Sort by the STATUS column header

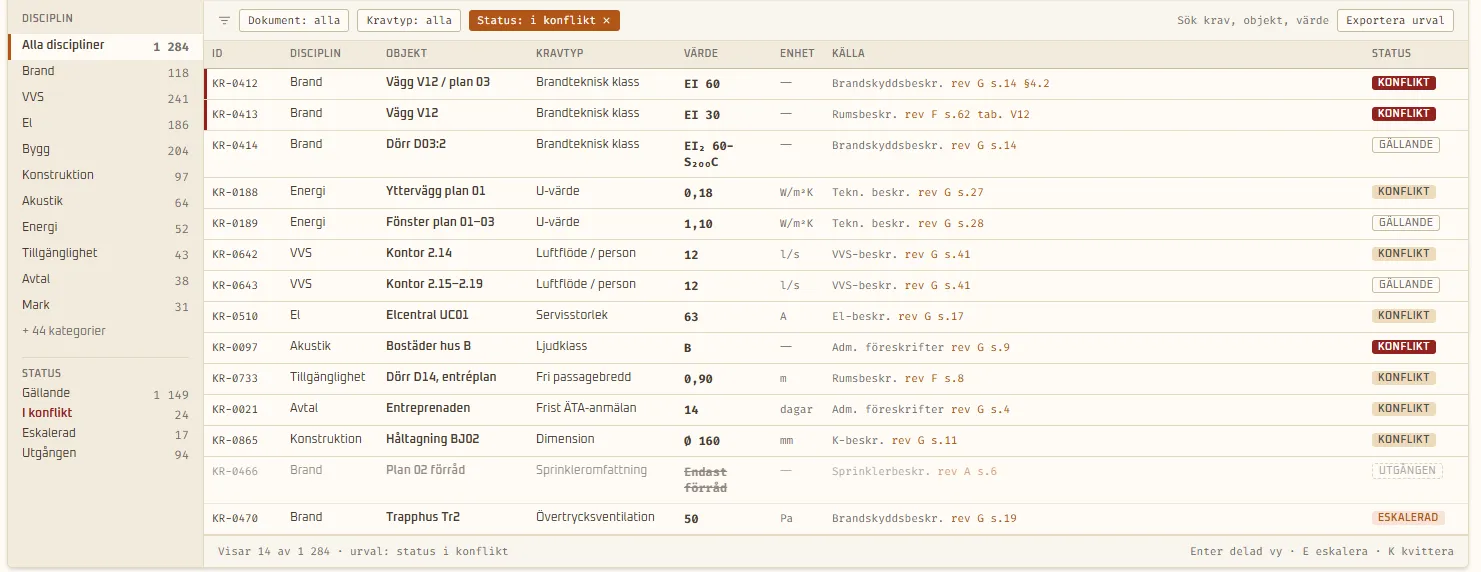(x=1391, y=54)
